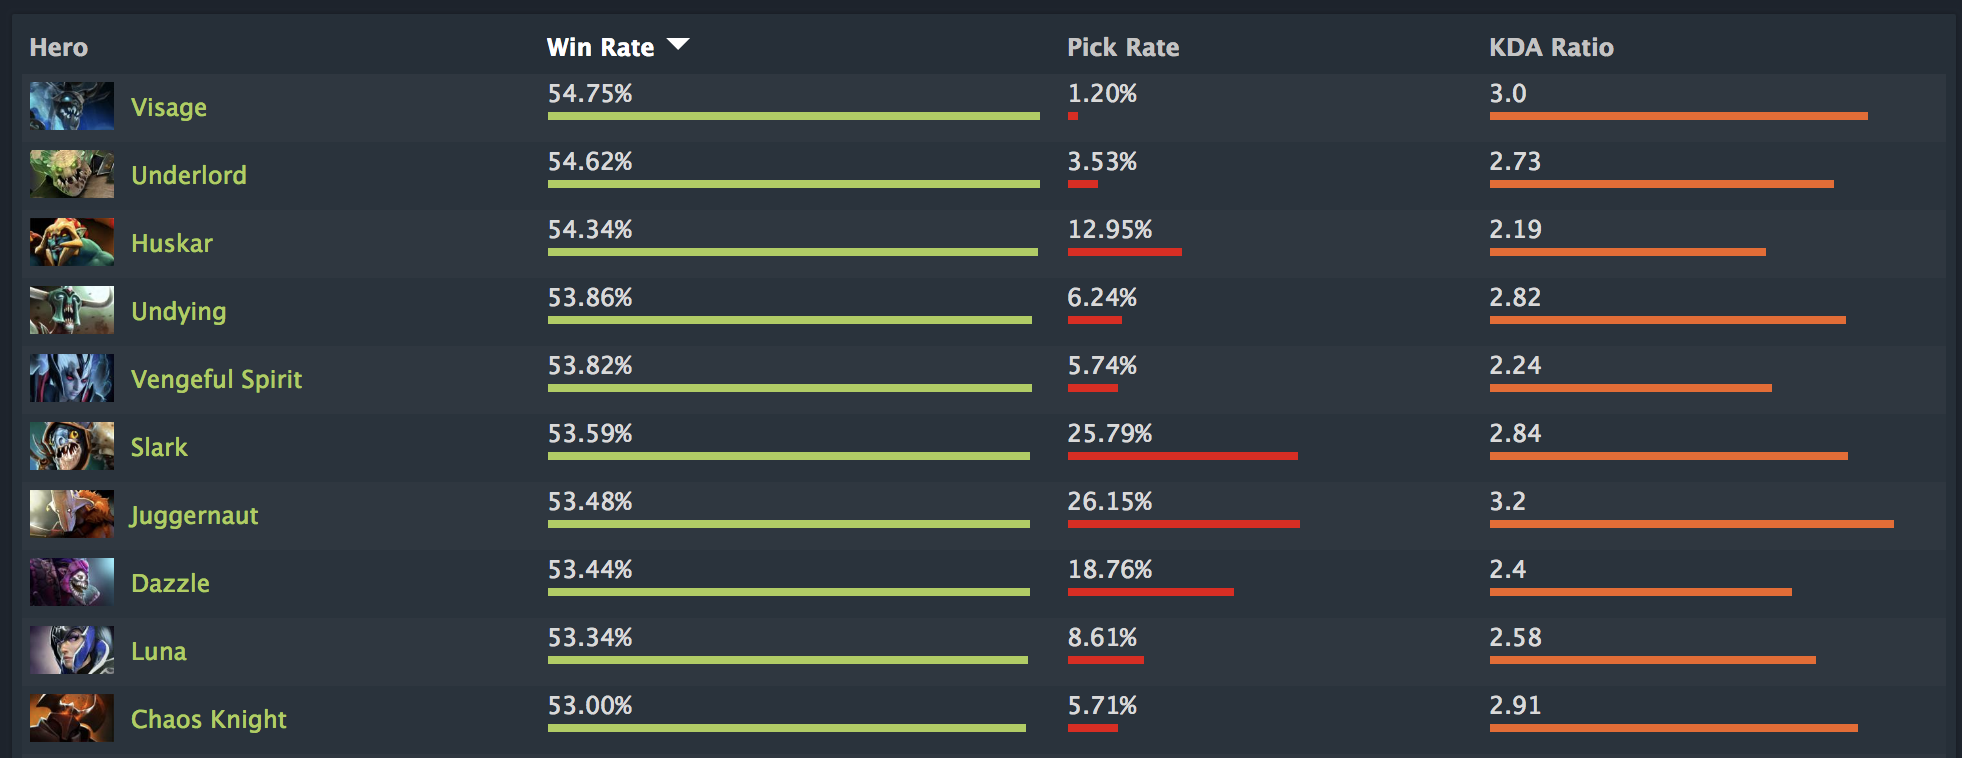Open the Juggernaut portrait icon
The image size is (1962, 758).
72,514
